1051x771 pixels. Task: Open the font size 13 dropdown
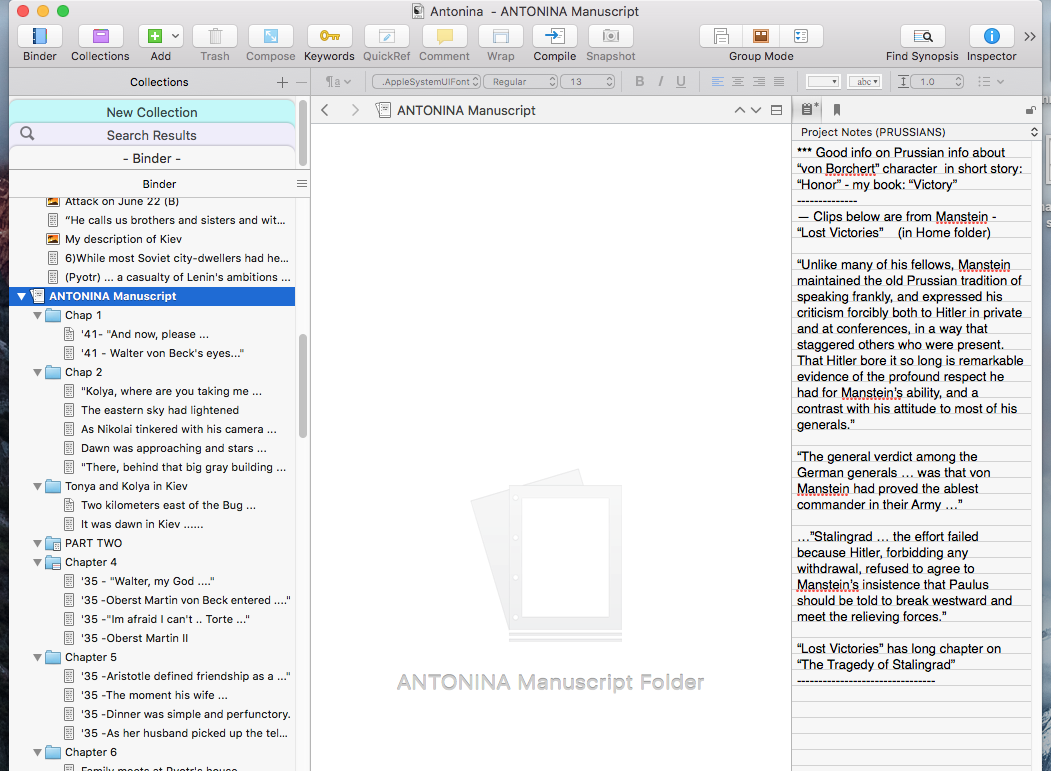pyautogui.click(x=588, y=82)
